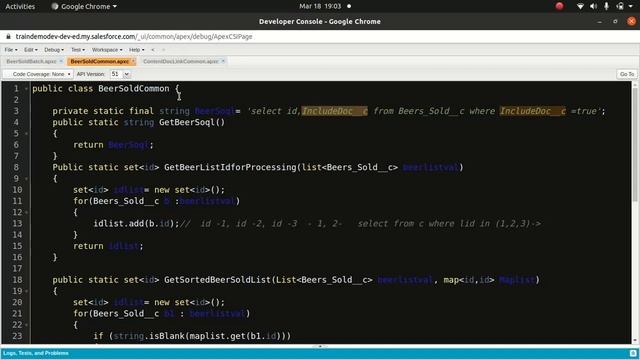Open the Workspace menu
The width and height of the screenshot is (640, 360).
click(x=107, y=50)
